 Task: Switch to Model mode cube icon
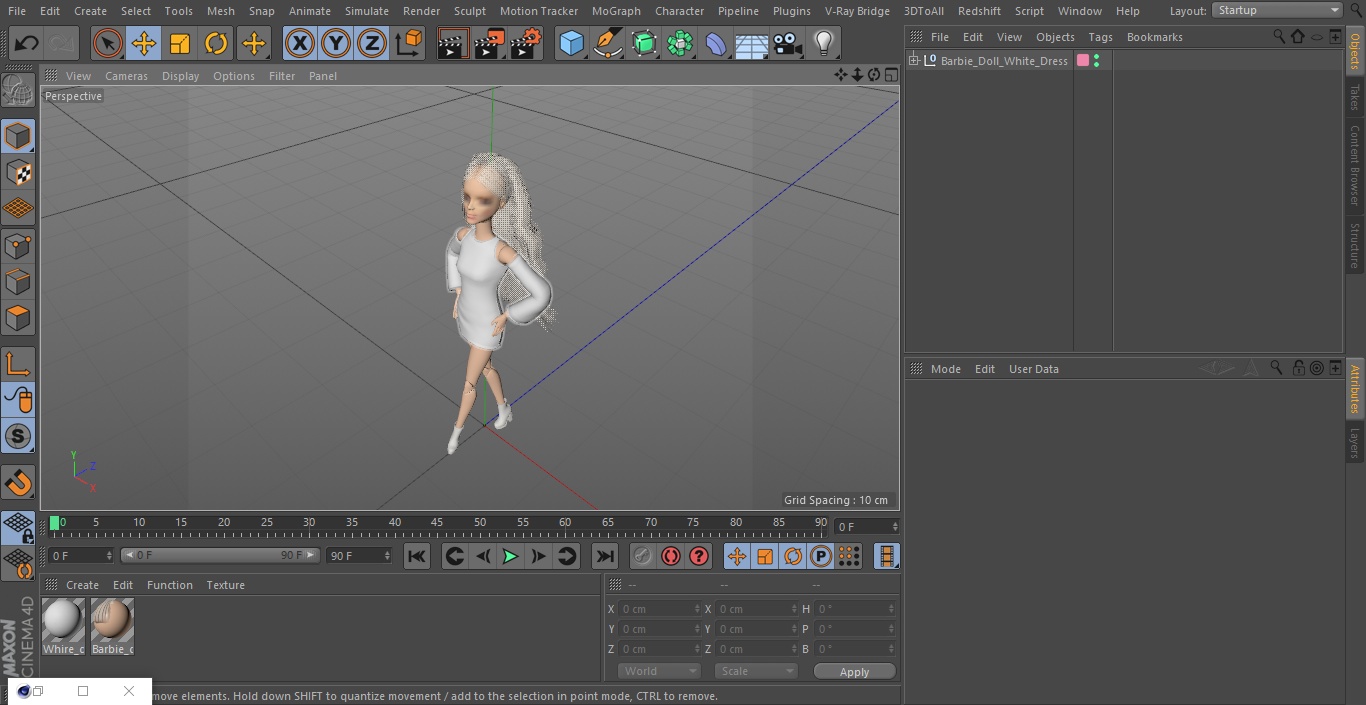point(18,136)
